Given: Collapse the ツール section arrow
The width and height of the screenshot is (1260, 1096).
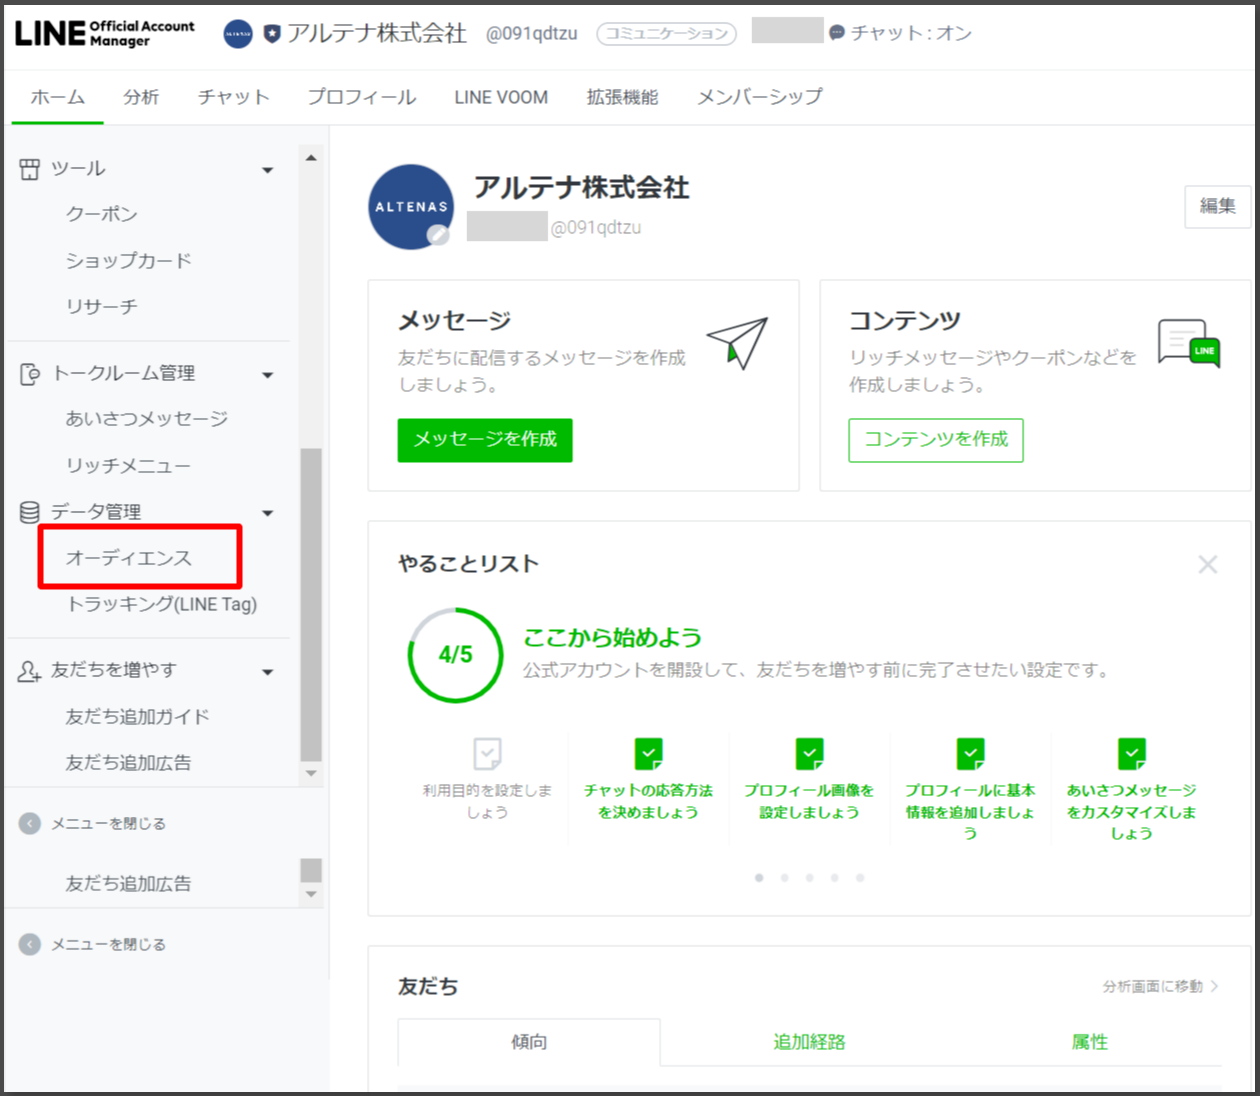Looking at the screenshot, I should coord(267,170).
